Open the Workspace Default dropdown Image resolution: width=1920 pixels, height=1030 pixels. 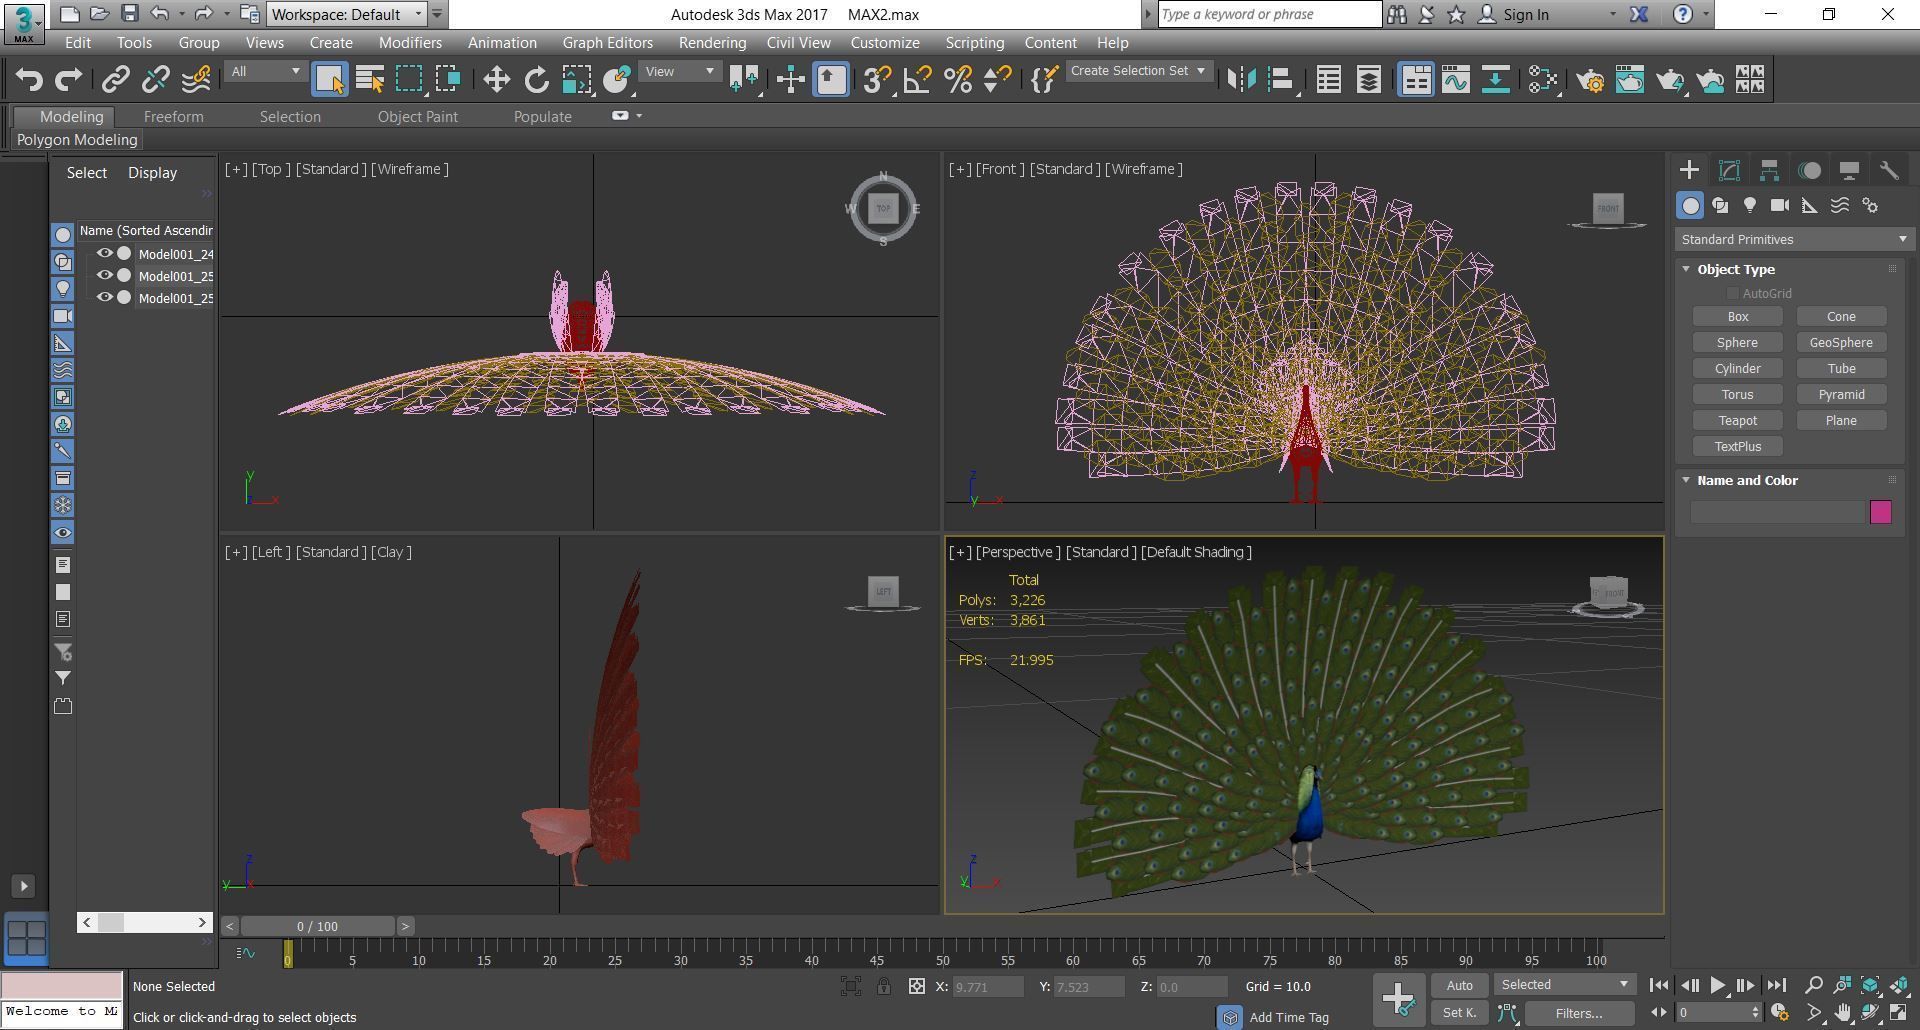point(347,14)
